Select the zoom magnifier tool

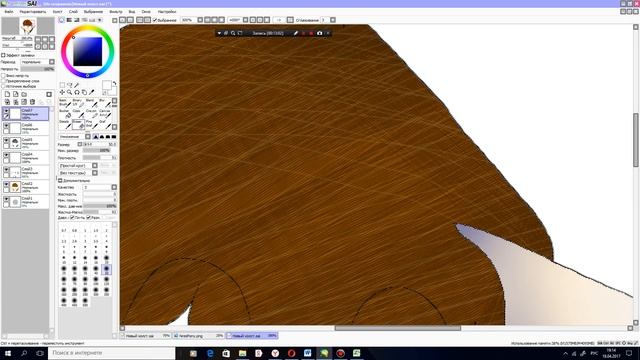tap(69, 92)
